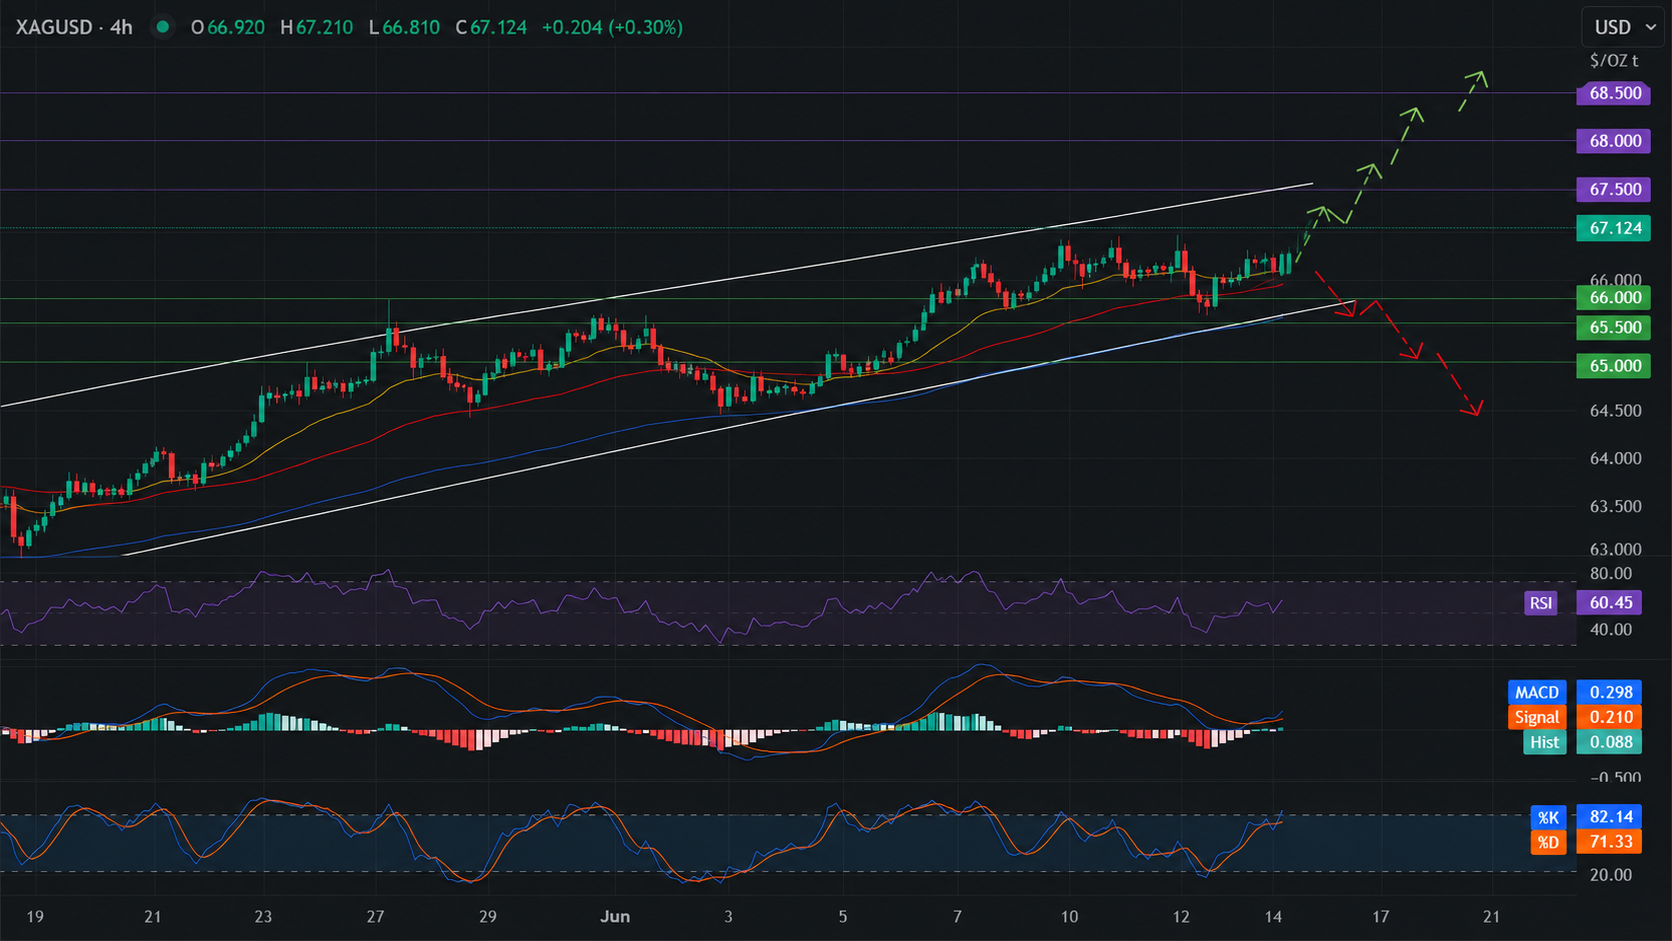Select the 68.000 price level label

[x=1614, y=141]
